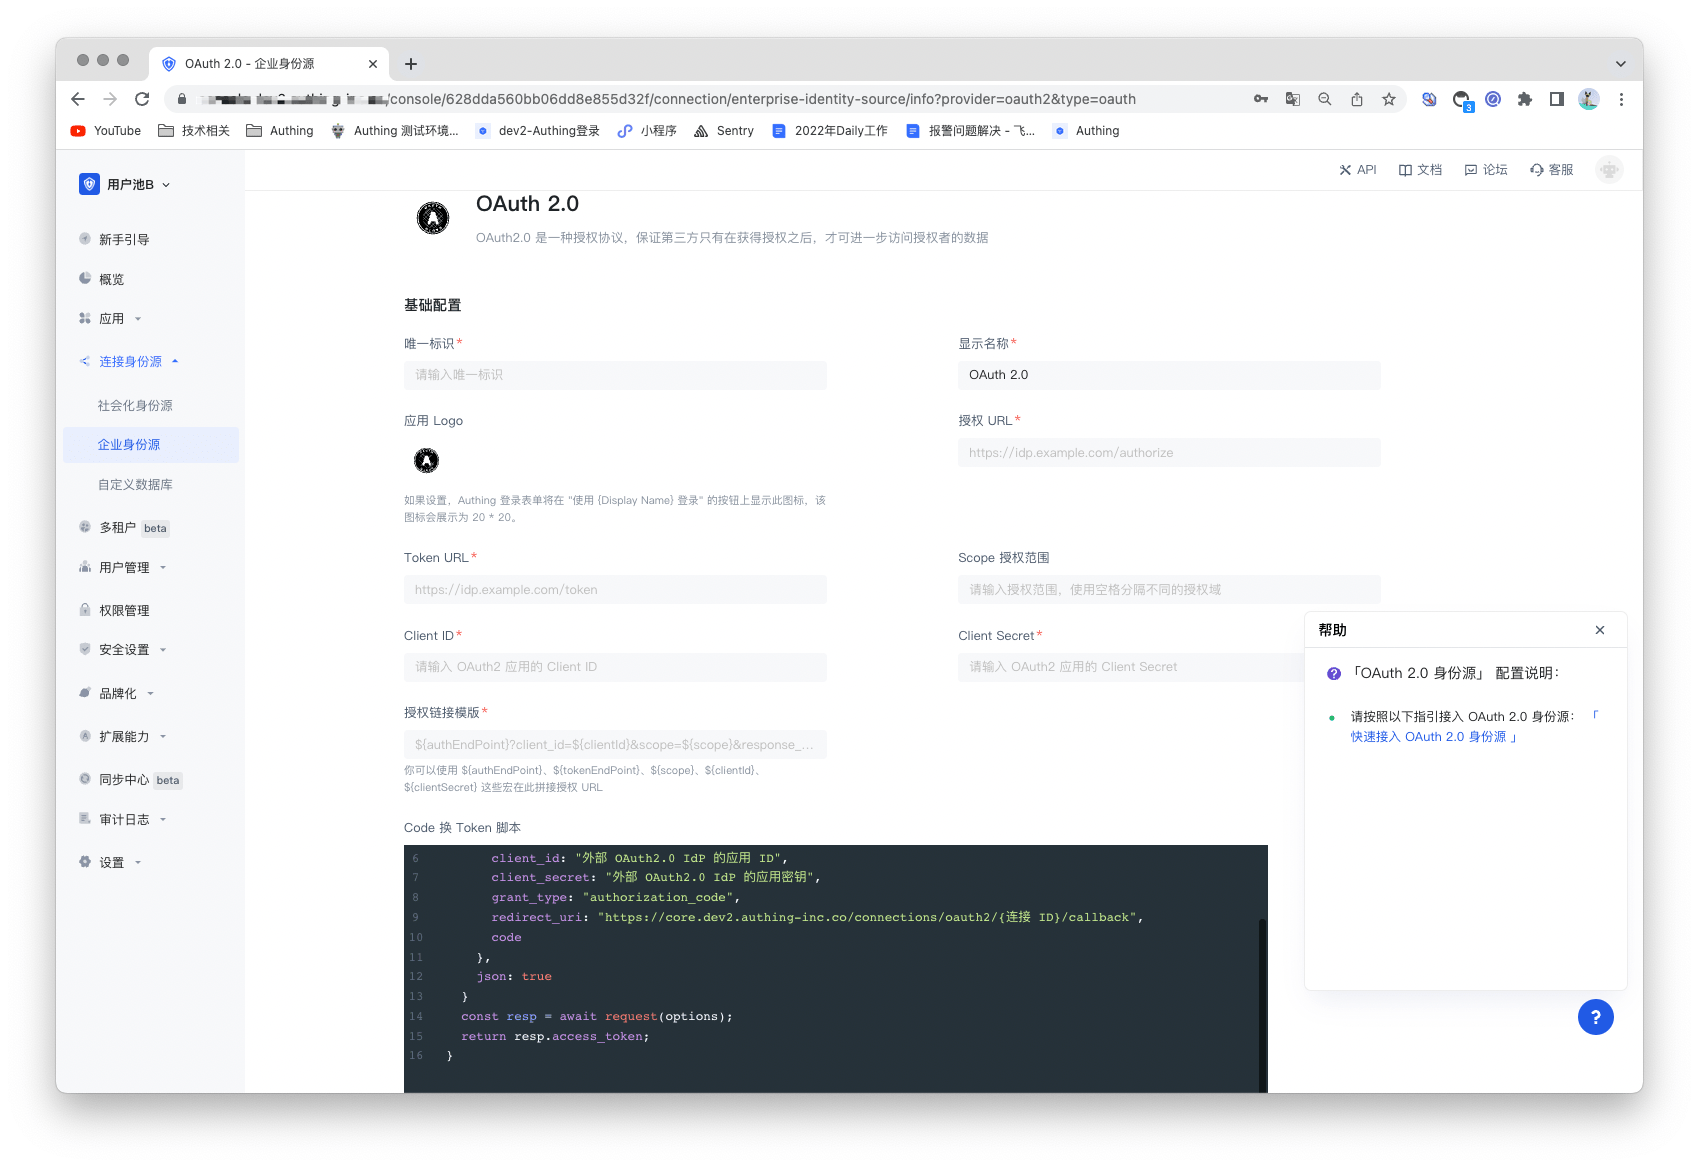1699x1167 pixels.
Task: Select 社会化身份源 in the sidebar
Action: (x=135, y=406)
